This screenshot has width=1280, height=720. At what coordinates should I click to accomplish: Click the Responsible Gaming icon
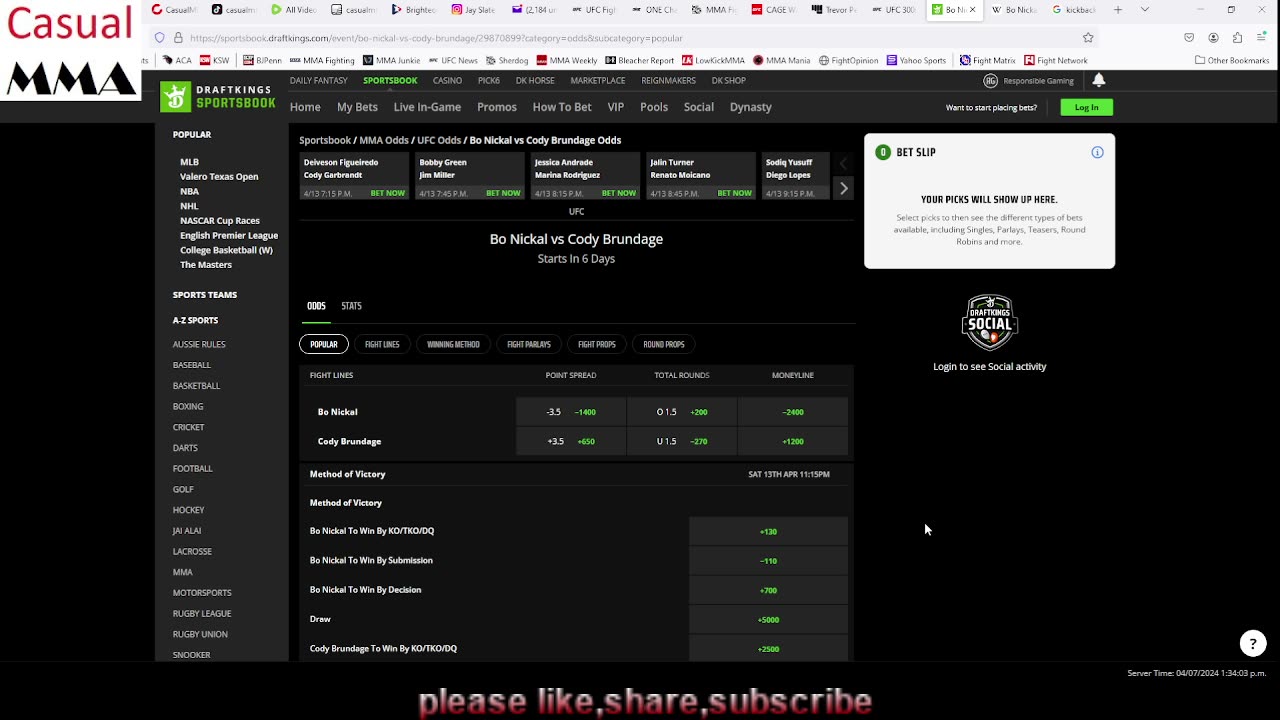coord(990,80)
